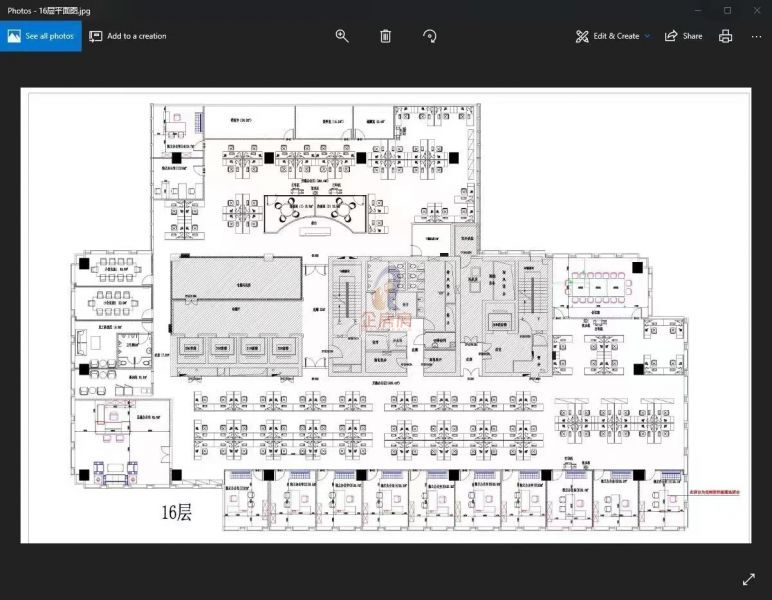772x600 pixels.
Task: Close the Photos window
Action: pyautogui.click(x=755, y=10)
